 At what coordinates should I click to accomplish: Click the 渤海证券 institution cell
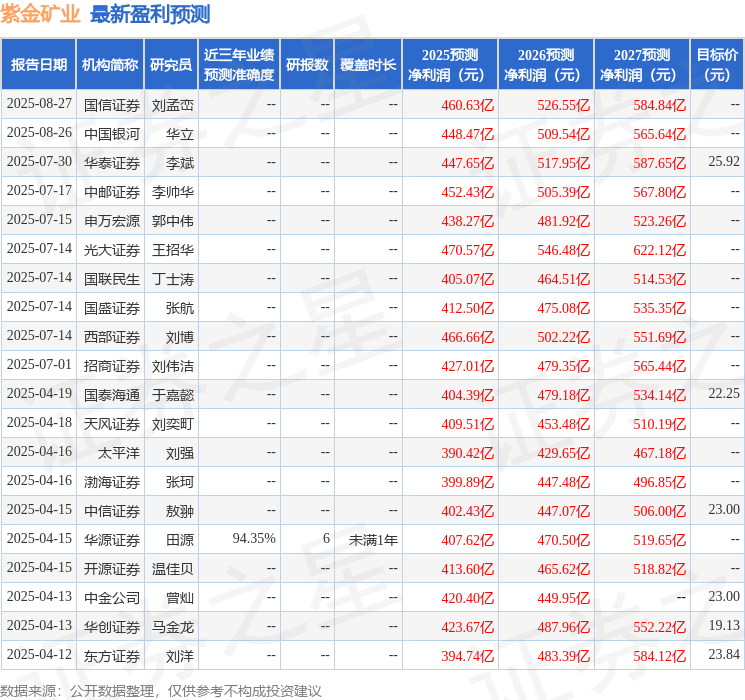(112, 482)
